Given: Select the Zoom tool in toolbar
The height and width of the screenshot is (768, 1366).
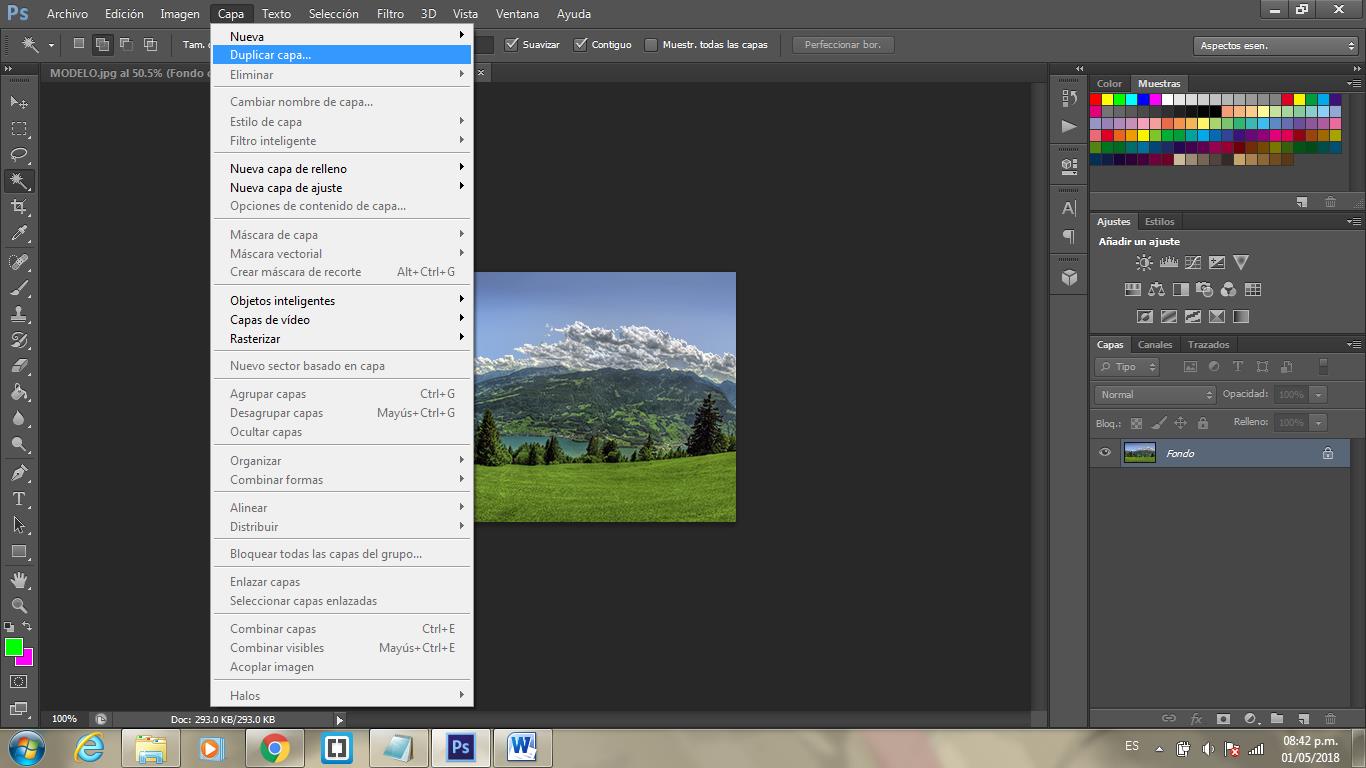Looking at the screenshot, I should 19,606.
